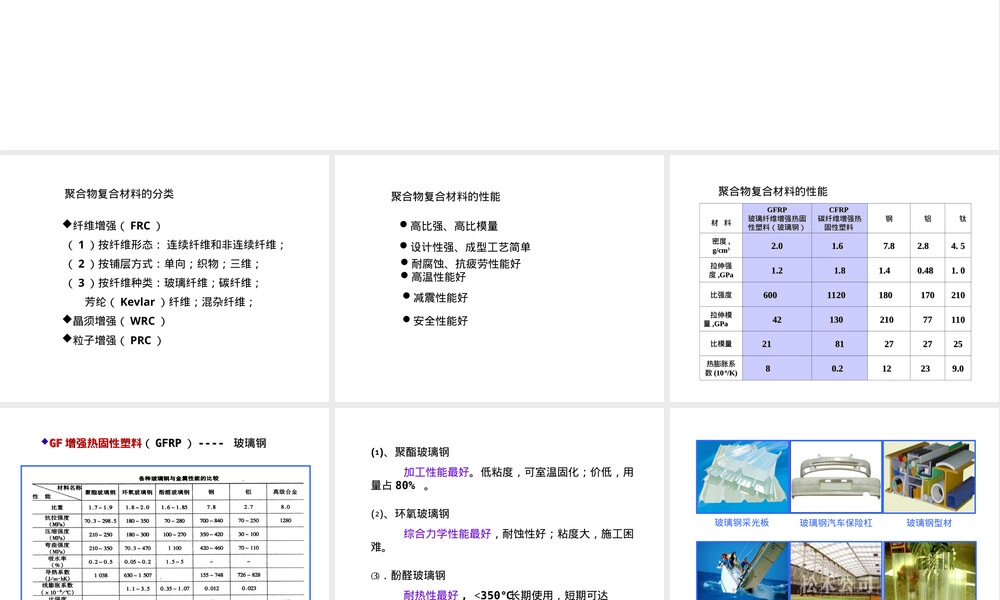Click the bullet 高比强、高比模量
The image size is (1000, 600).
point(449,226)
